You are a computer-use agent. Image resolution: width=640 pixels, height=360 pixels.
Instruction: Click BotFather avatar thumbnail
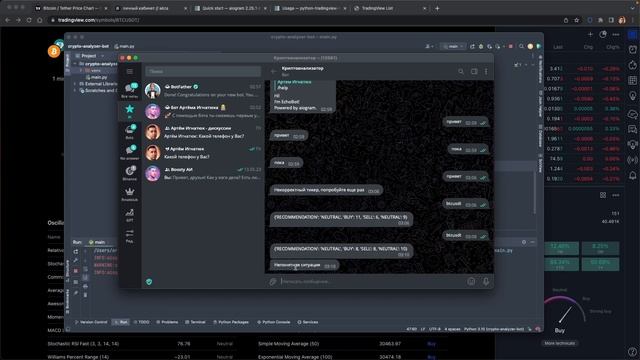tap(153, 90)
